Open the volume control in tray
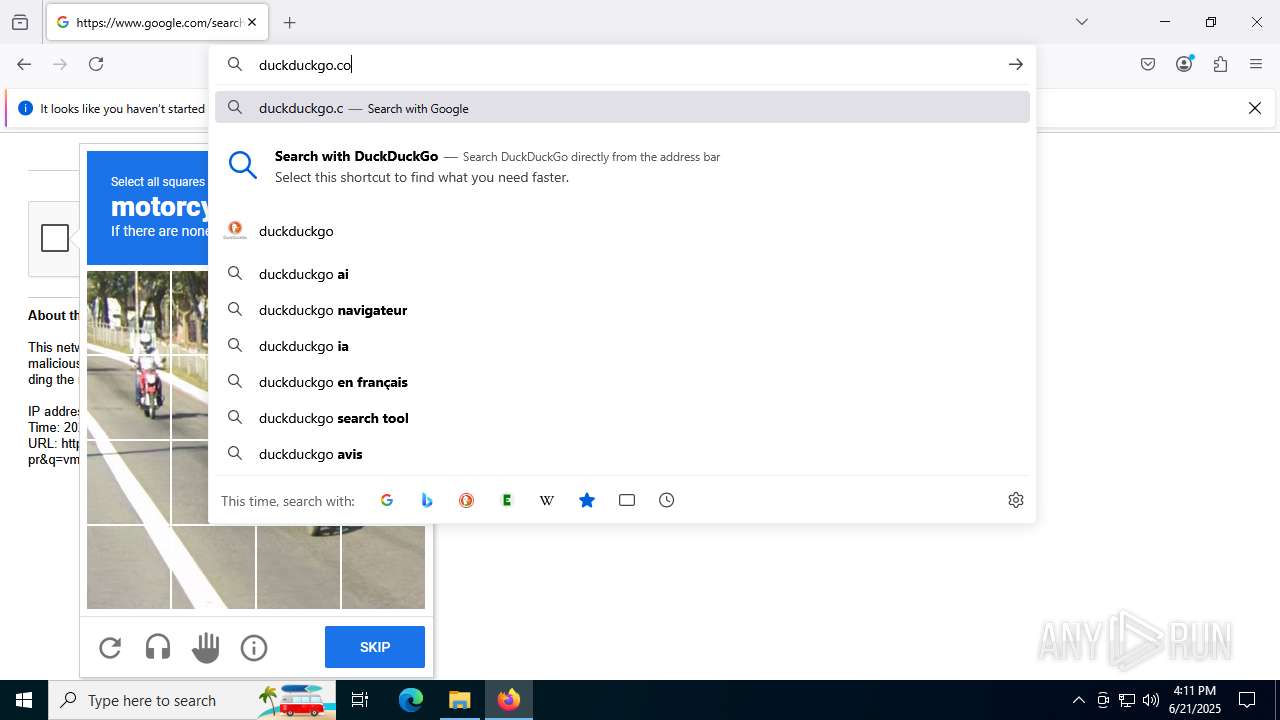This screenshot has width=1280, height=720. point(1151,700)
